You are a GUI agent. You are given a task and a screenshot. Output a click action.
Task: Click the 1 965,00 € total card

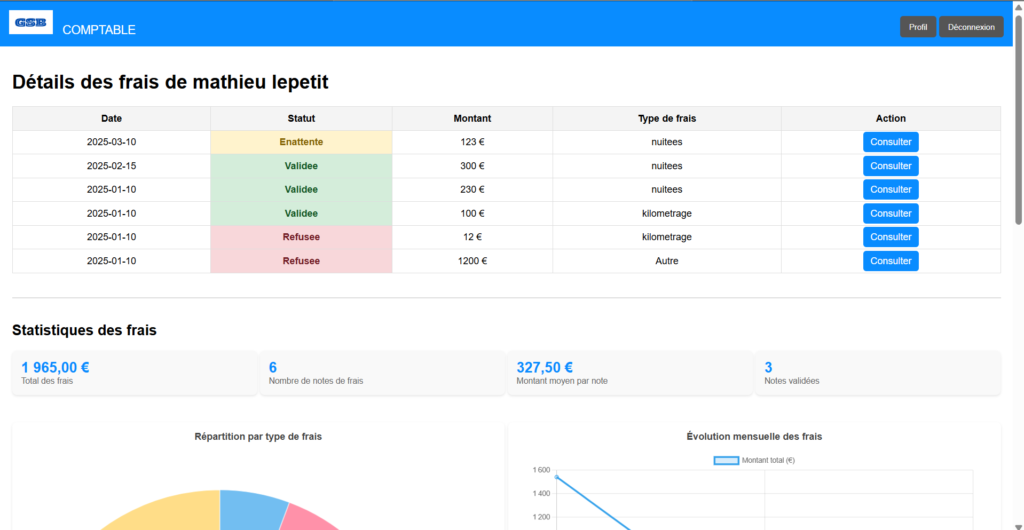click(135, 373)
